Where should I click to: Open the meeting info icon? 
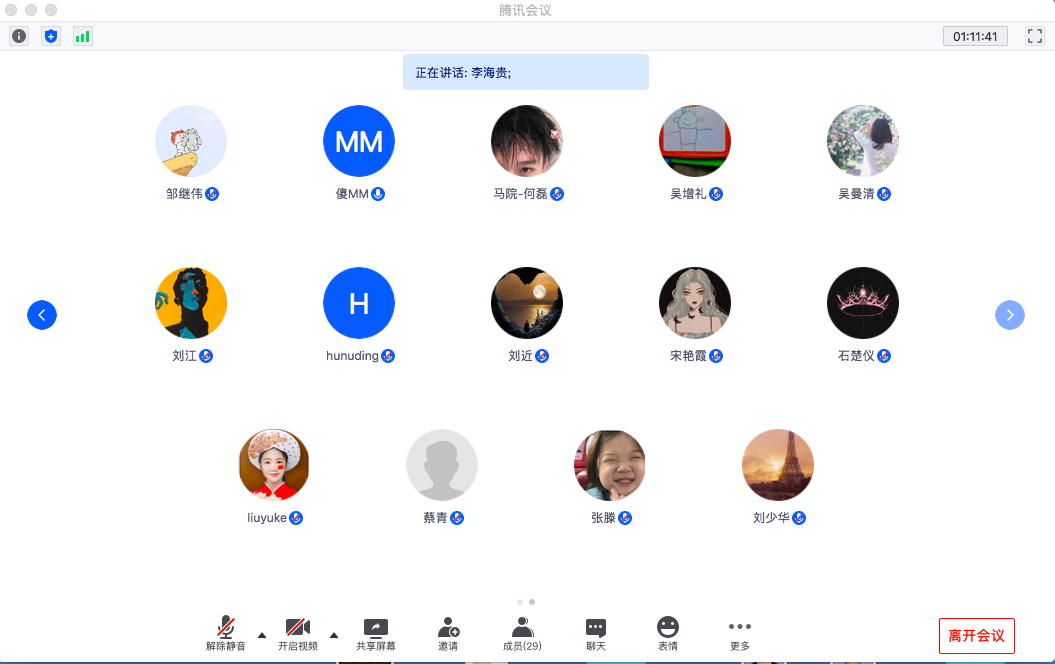[x=19, y=36]
